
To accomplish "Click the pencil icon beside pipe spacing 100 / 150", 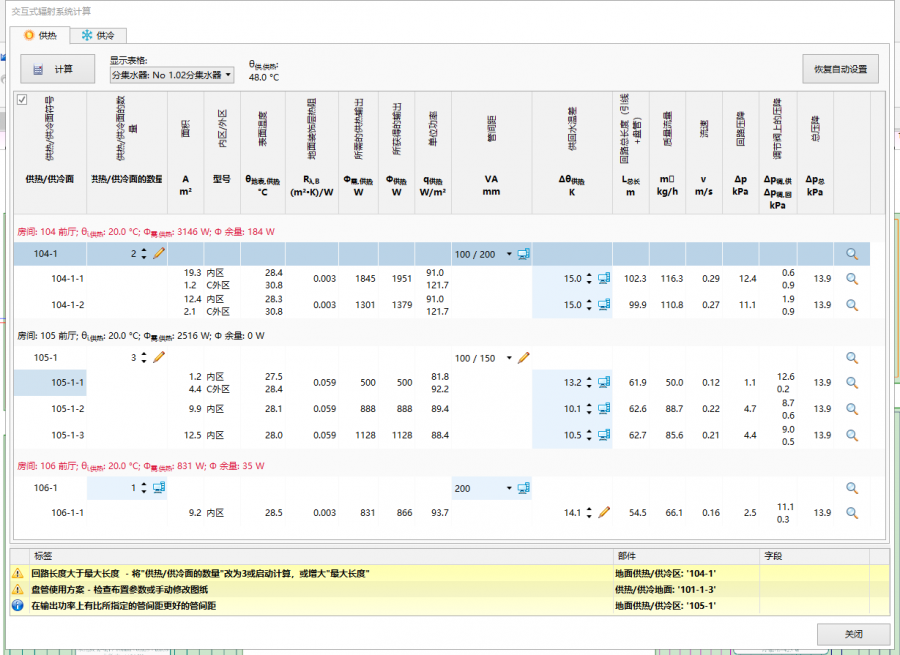I will coord(523,357).
